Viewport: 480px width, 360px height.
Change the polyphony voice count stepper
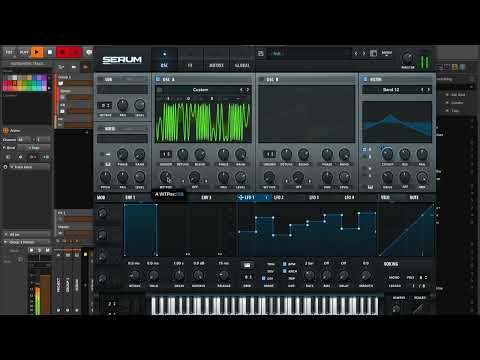[423, 278]
